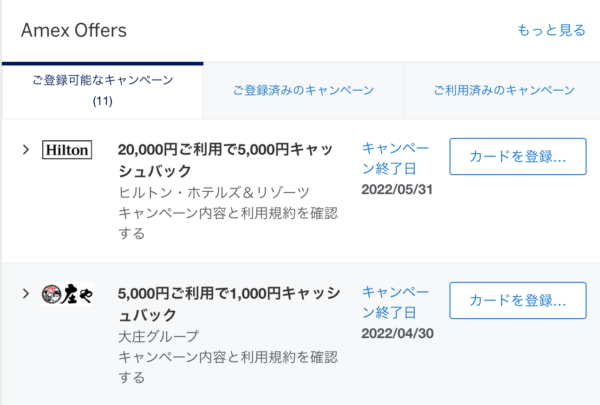View Hilton campaign terms and details
Viewport: 600px width, 405px height.
[x=228, y=223]
